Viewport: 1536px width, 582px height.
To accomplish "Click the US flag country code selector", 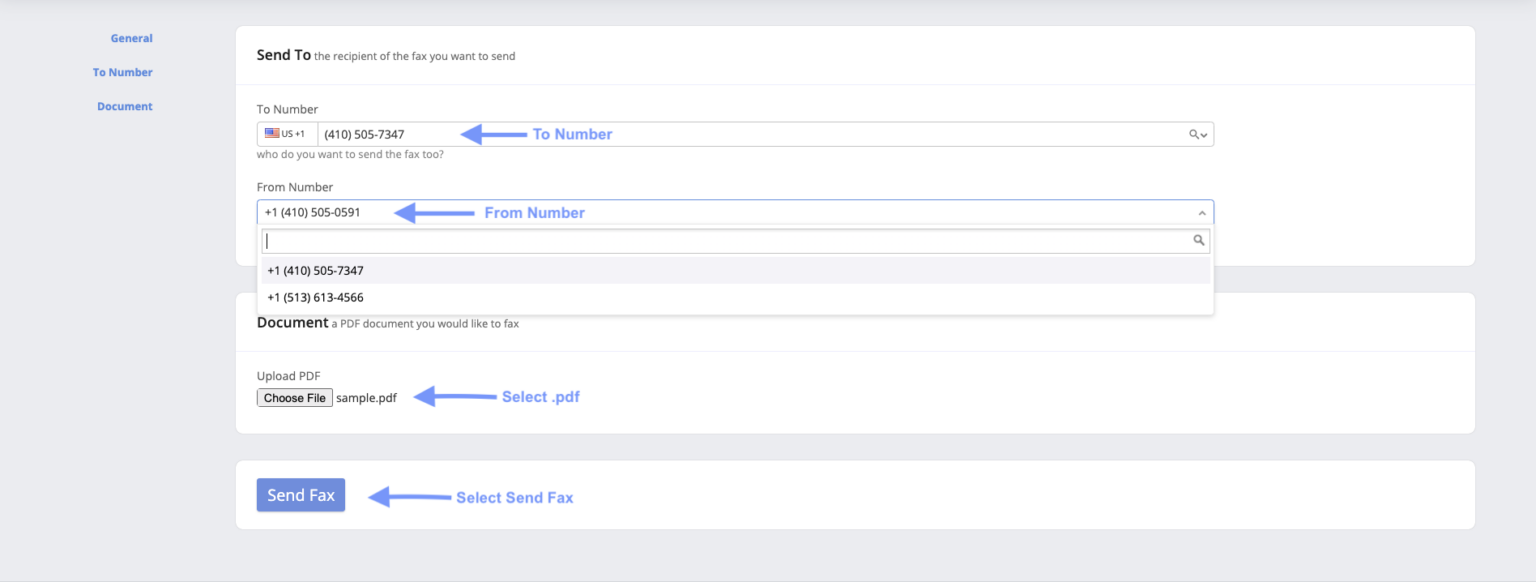I will (286, 134).
